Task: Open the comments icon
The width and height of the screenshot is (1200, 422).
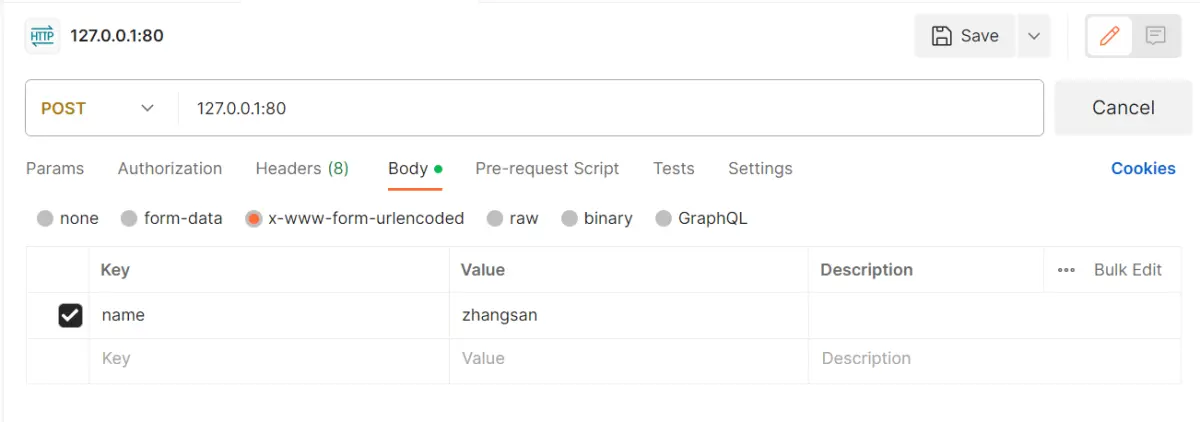Action: 1155,36
